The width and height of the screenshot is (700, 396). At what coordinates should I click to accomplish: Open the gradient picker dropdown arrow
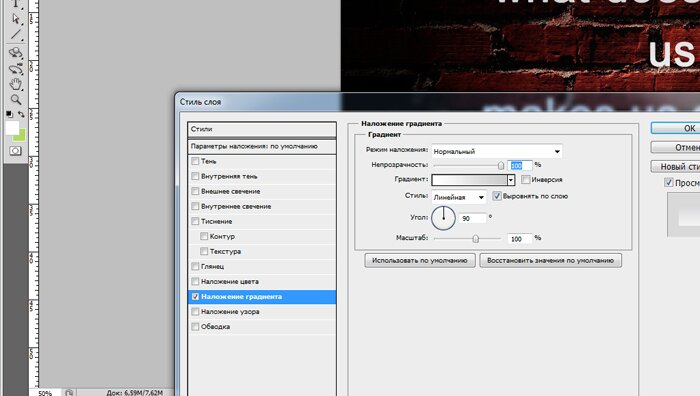pos(511,179)
